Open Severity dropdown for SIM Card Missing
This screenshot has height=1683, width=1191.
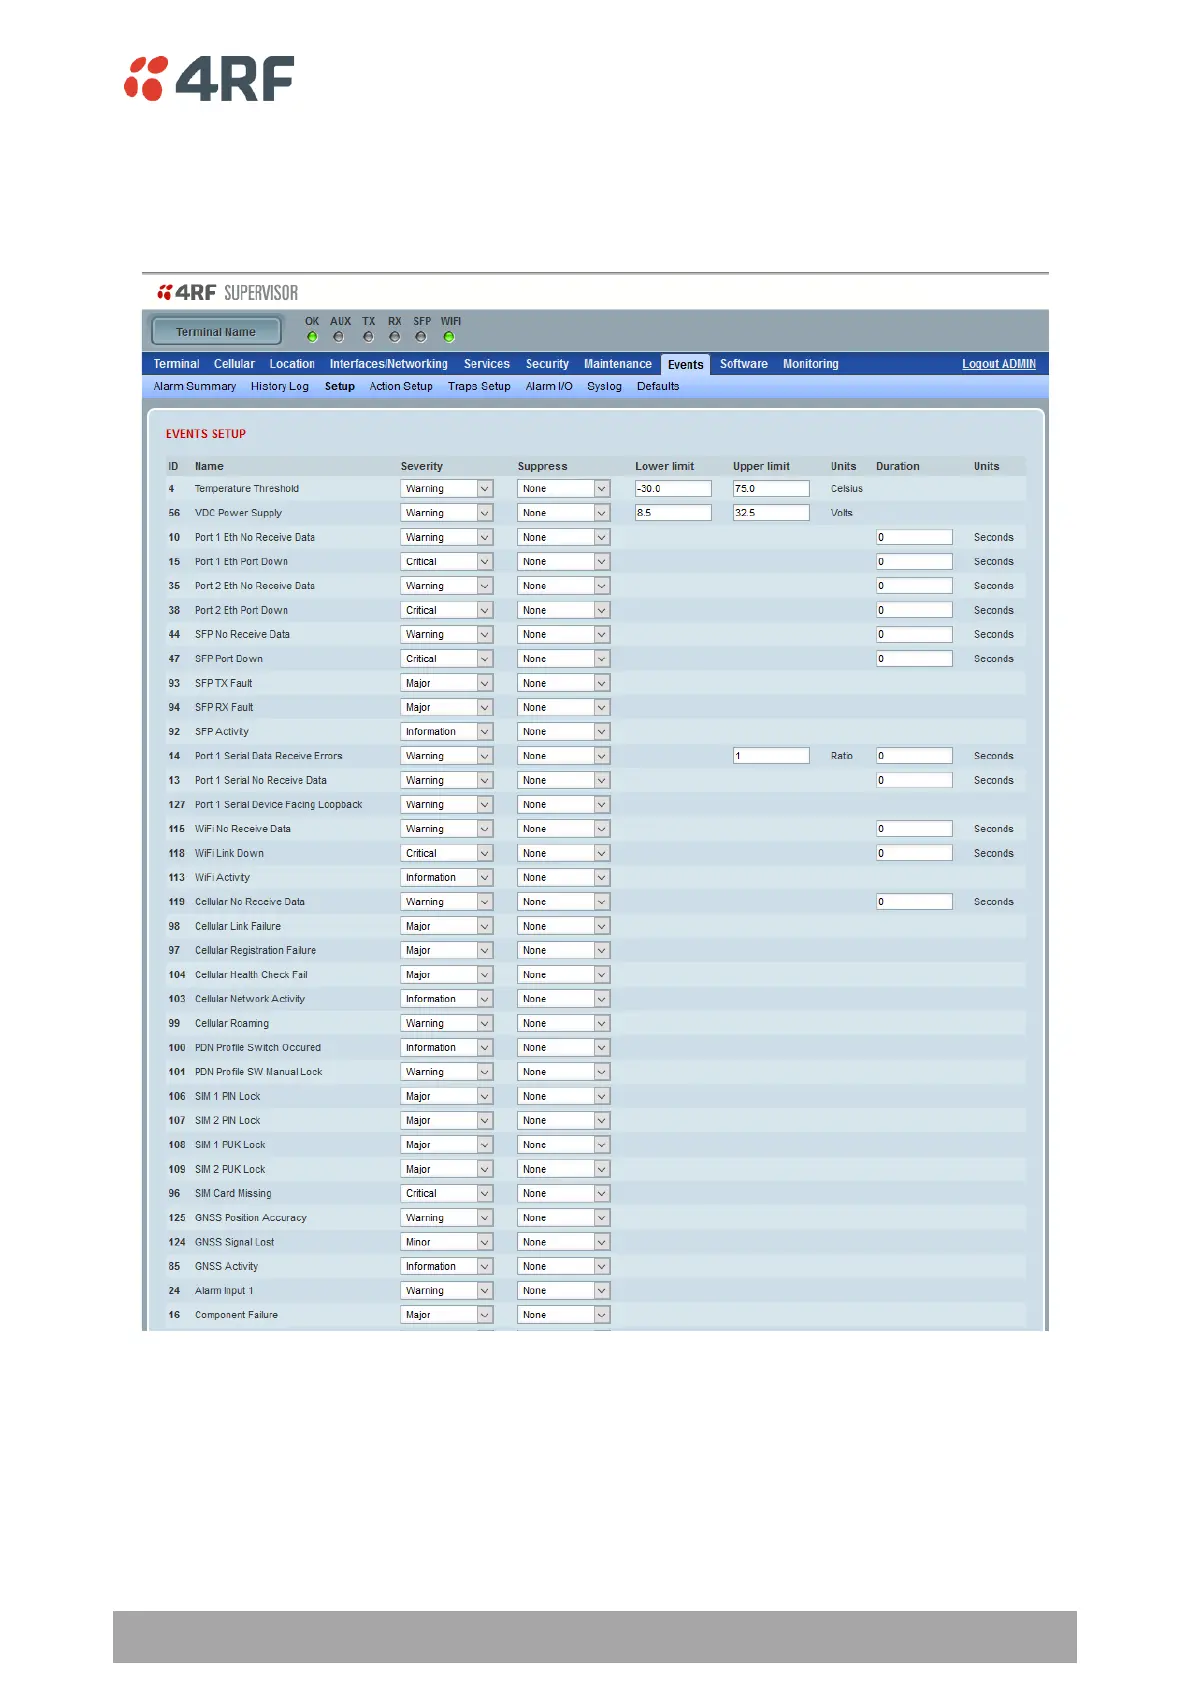click(x=446, y=1194)
